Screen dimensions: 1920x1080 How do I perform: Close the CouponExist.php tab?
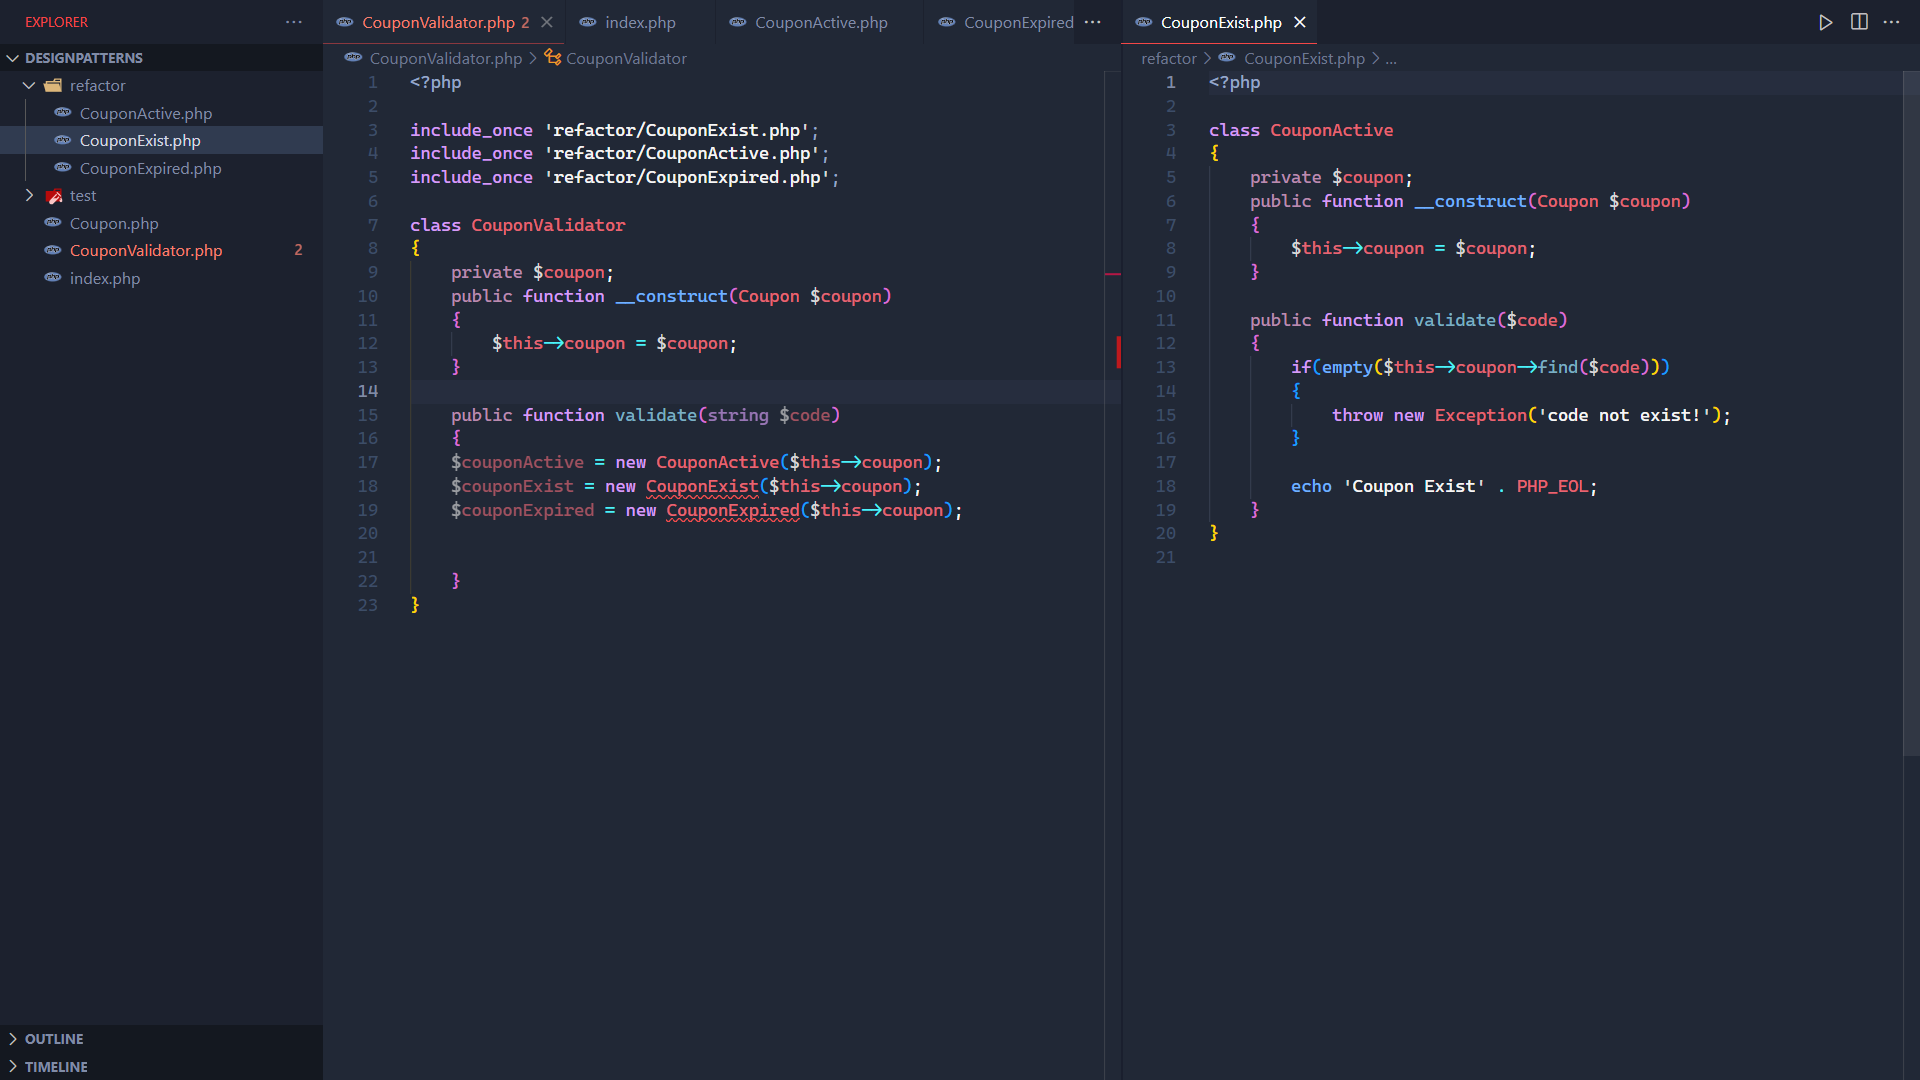pyautogui.click(x=1299, y=22)
